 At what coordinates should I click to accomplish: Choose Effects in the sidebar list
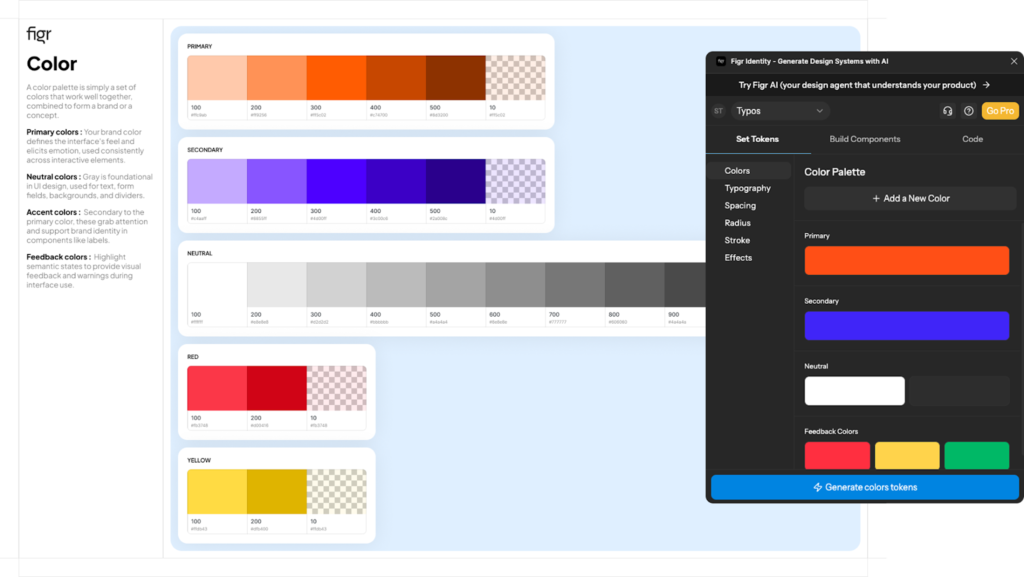[738, 258]
